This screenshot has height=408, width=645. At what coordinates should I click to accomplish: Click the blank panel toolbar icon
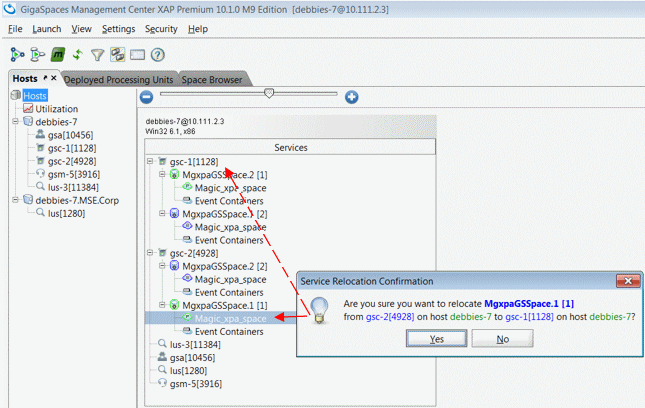click(137, 55)
